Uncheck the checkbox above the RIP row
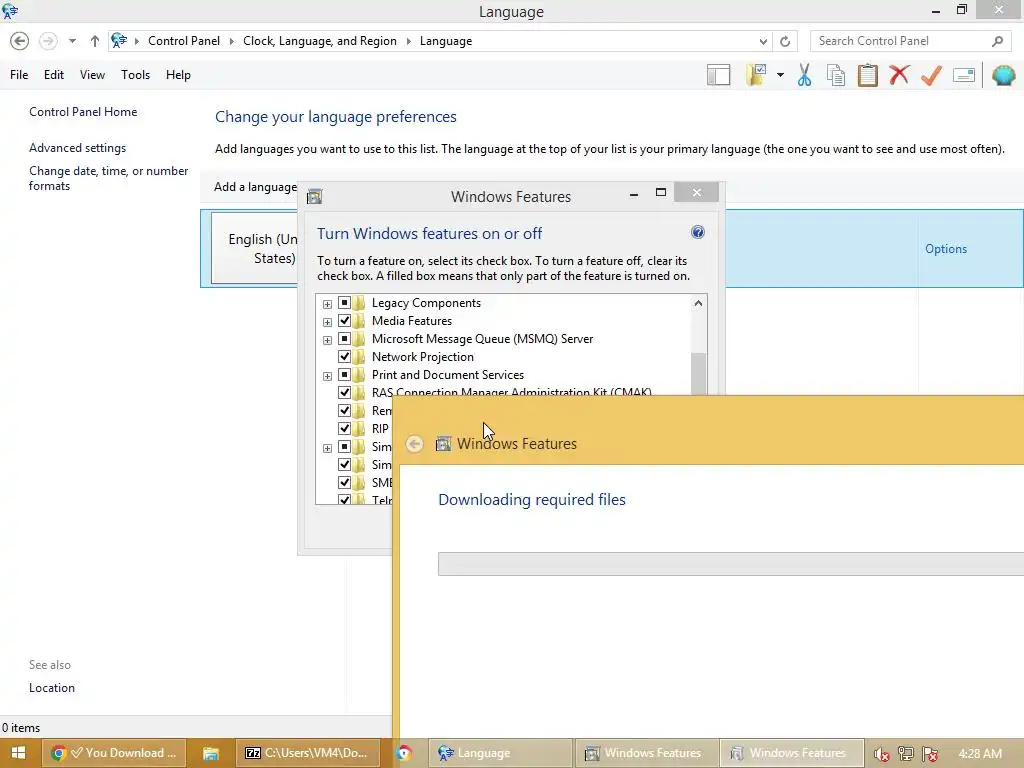 (x=344, y=411)
